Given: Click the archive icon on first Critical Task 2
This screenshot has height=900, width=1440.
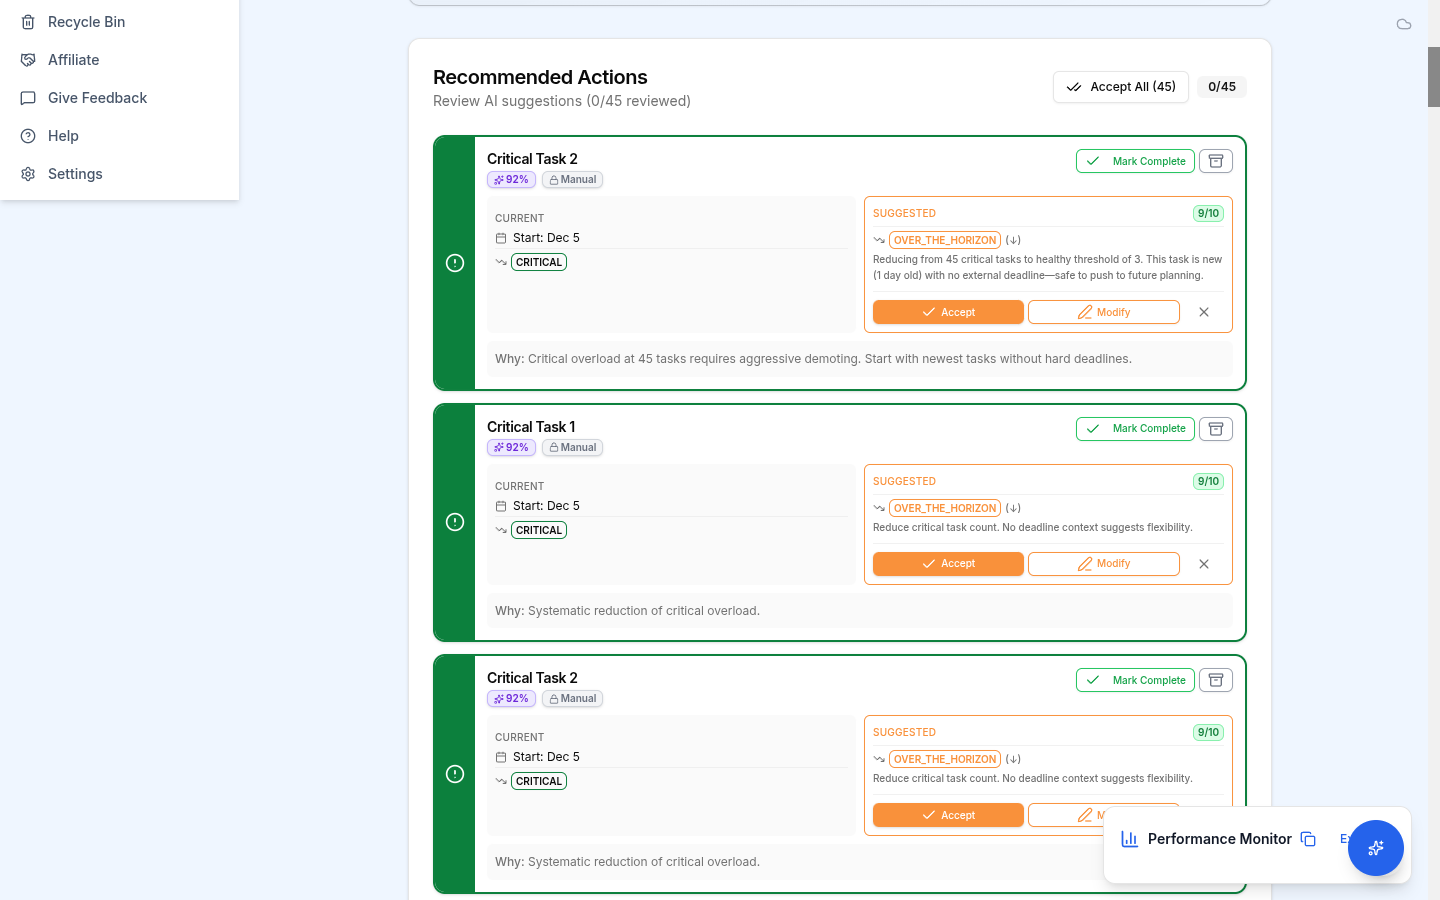Looking at the screenshot, I should coord(1215,161).
